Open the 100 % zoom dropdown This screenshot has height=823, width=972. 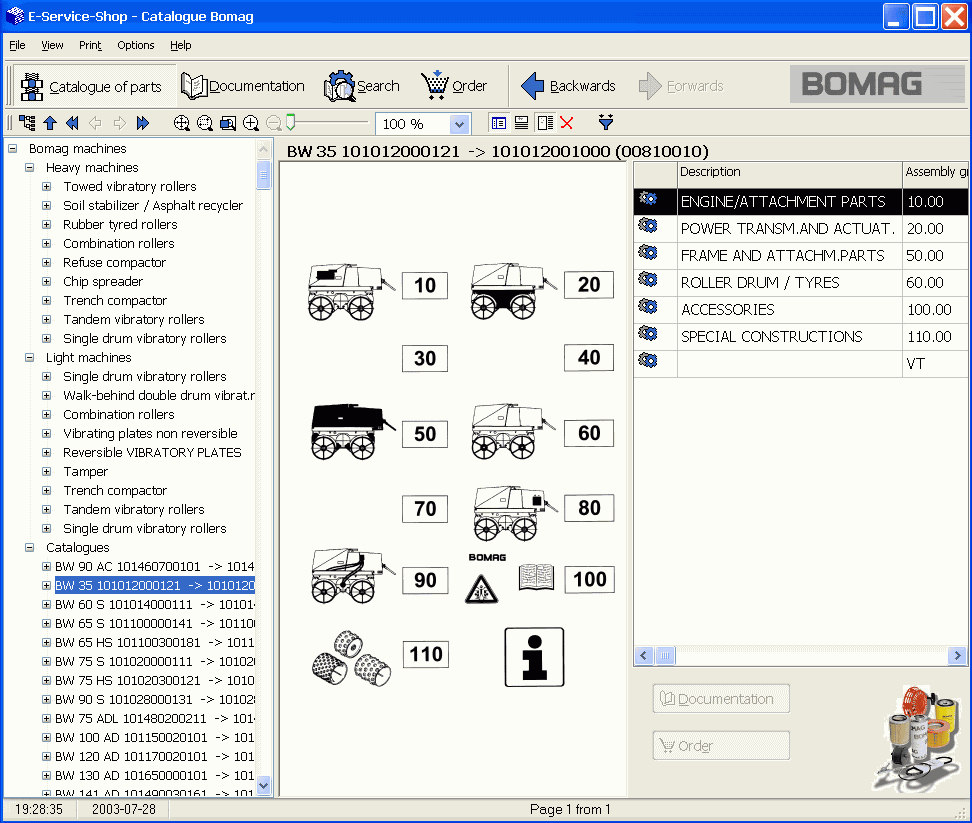[x=459, y=124]
